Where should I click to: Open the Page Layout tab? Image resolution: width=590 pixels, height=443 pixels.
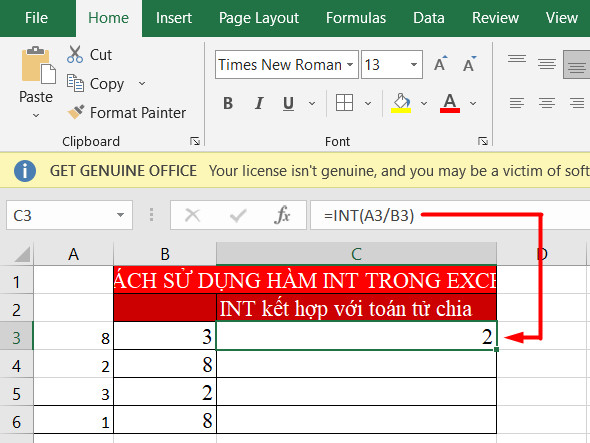(259, 18)
